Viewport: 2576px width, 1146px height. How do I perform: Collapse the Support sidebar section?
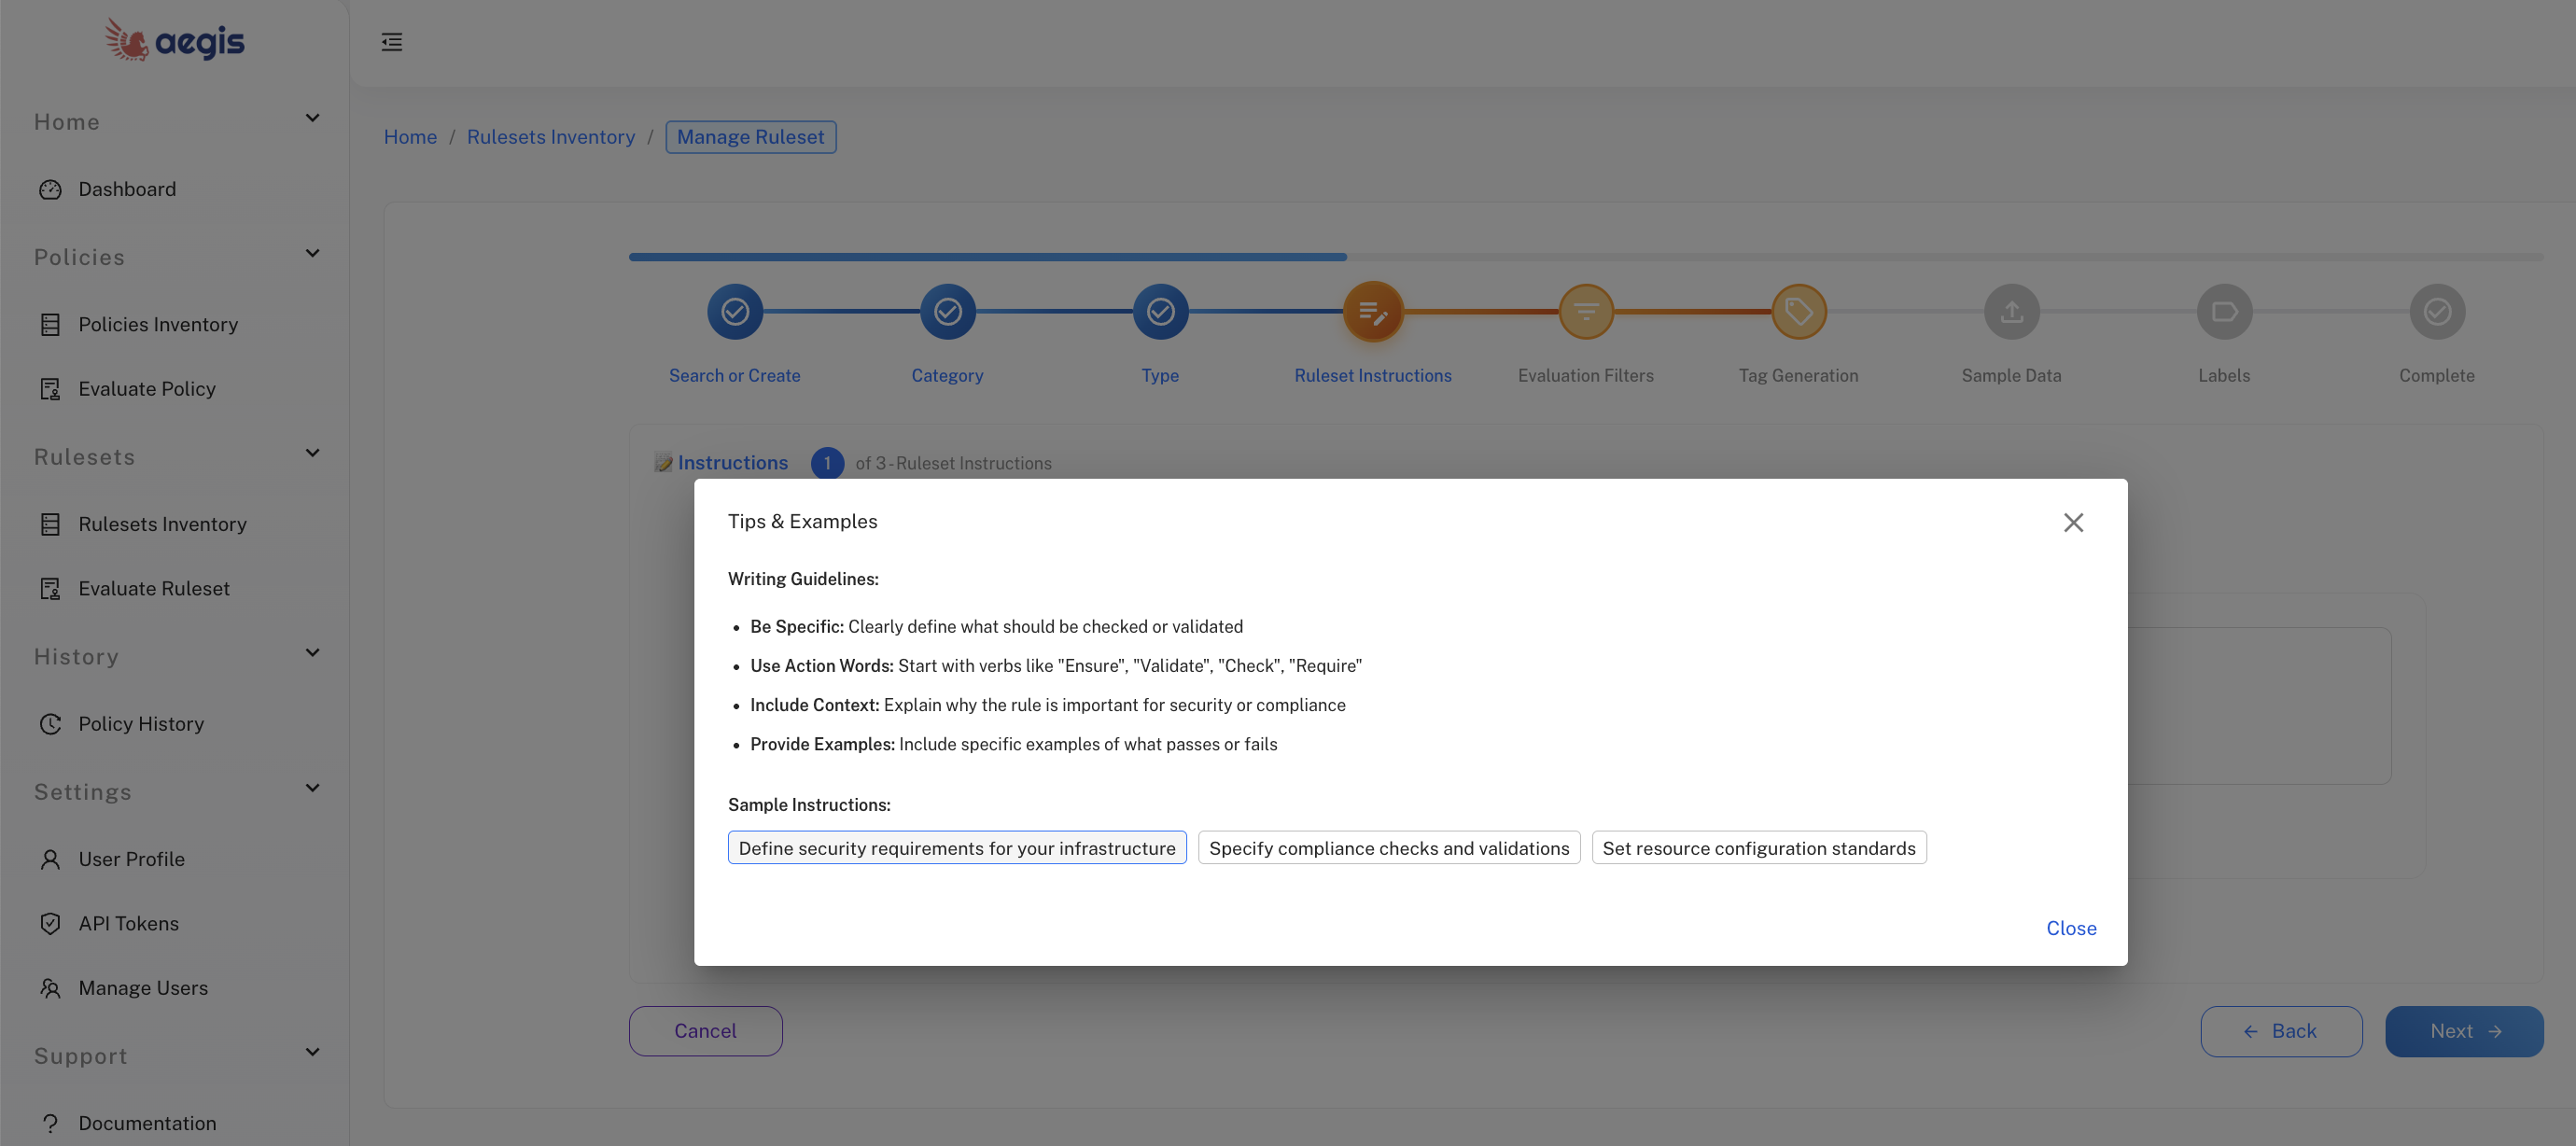click(312, 1053)
